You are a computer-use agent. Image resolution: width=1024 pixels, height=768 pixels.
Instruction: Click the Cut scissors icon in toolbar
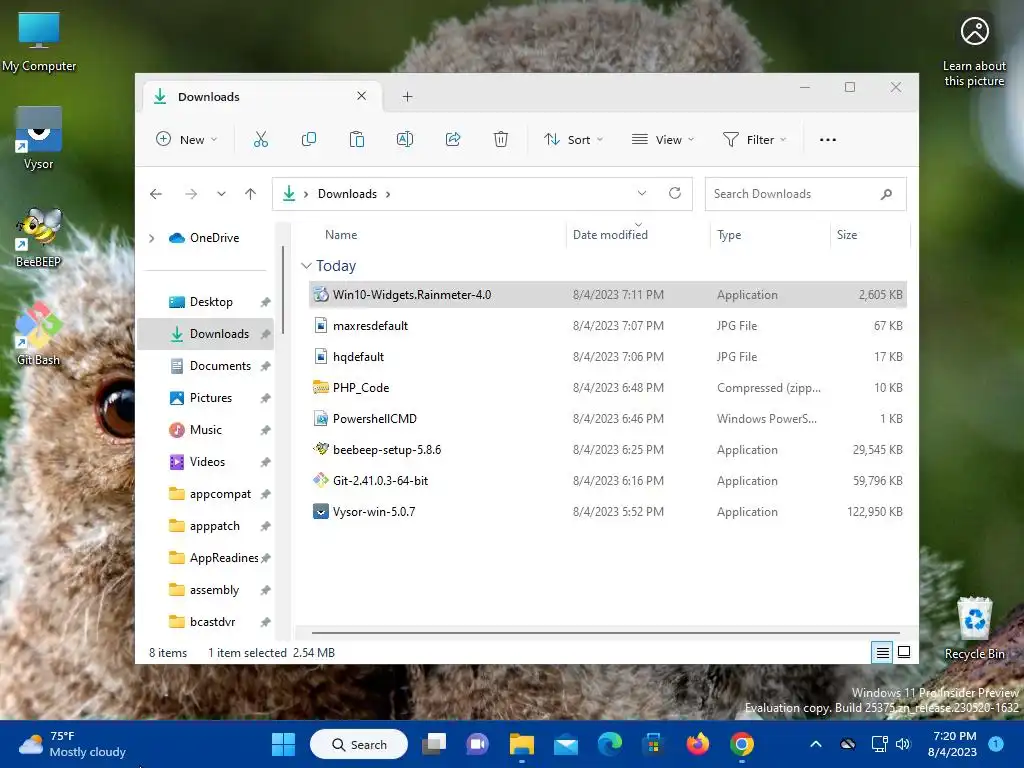pos(261,139)
